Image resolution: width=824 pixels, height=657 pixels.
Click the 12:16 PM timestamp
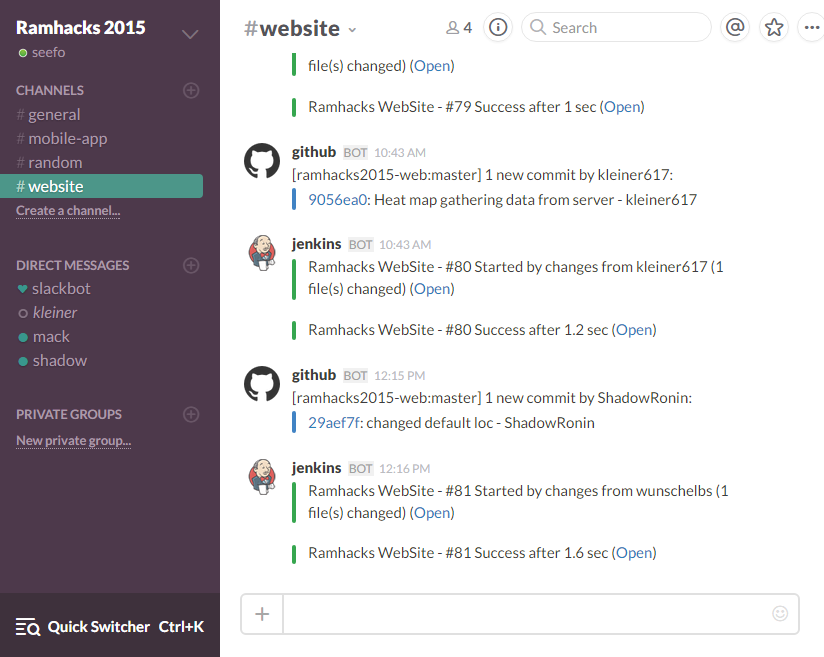tap(405, 469)
